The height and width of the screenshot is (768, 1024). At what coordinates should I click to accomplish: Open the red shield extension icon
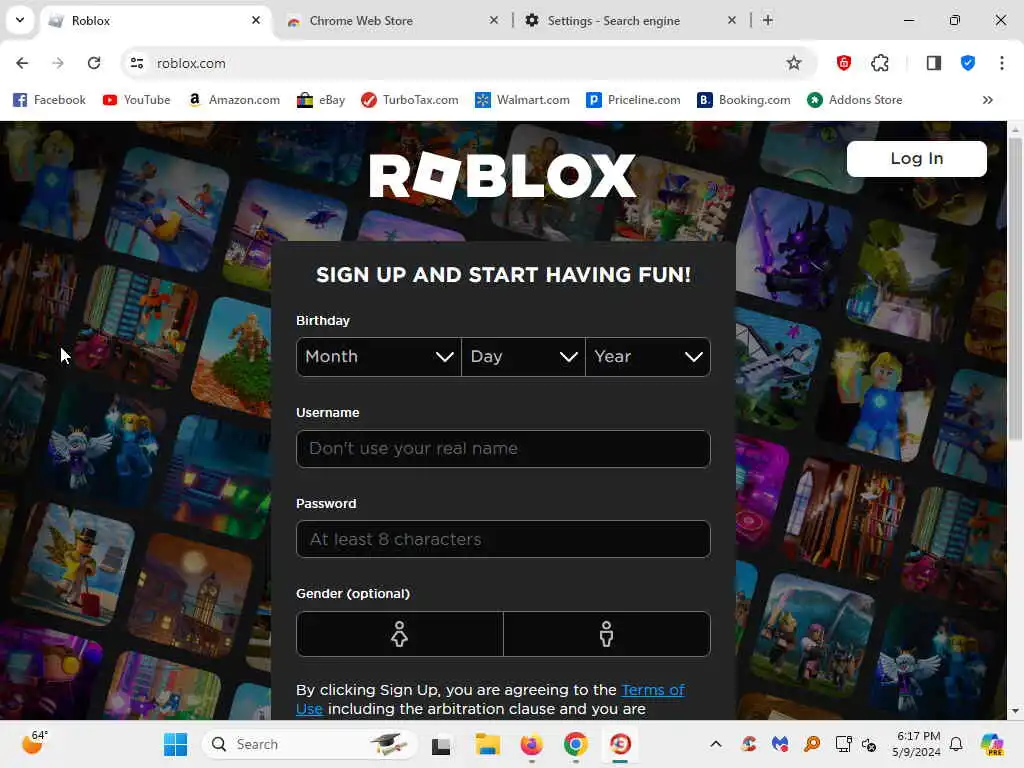click(x=844, y=63)
